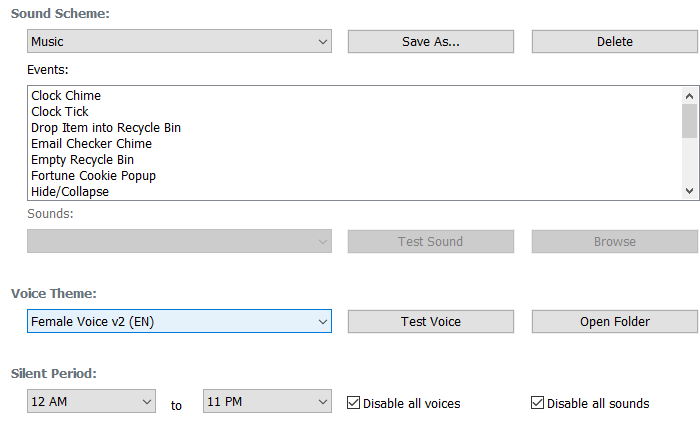Viewport: 700px width, 425px height.
Task: Open the silent period end time dropdown
Action: tap(267, 401)
